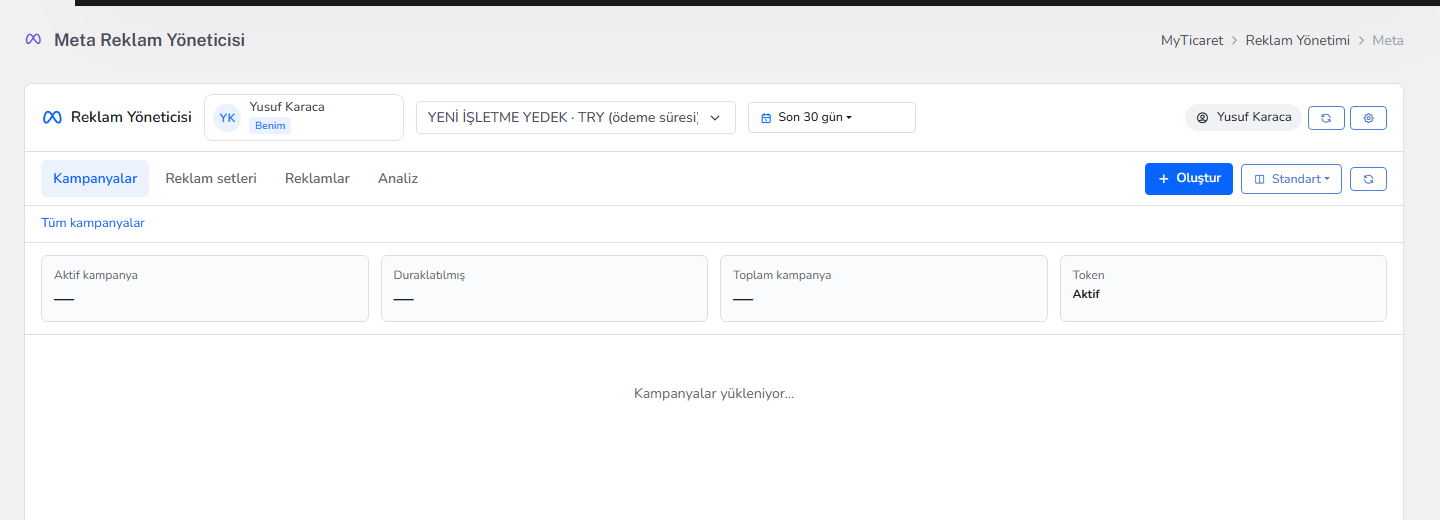Click the calendar icon in date picker
The height and width of the screenshot is (520, 1440).
pyautogui.click(x=766, y=118)
